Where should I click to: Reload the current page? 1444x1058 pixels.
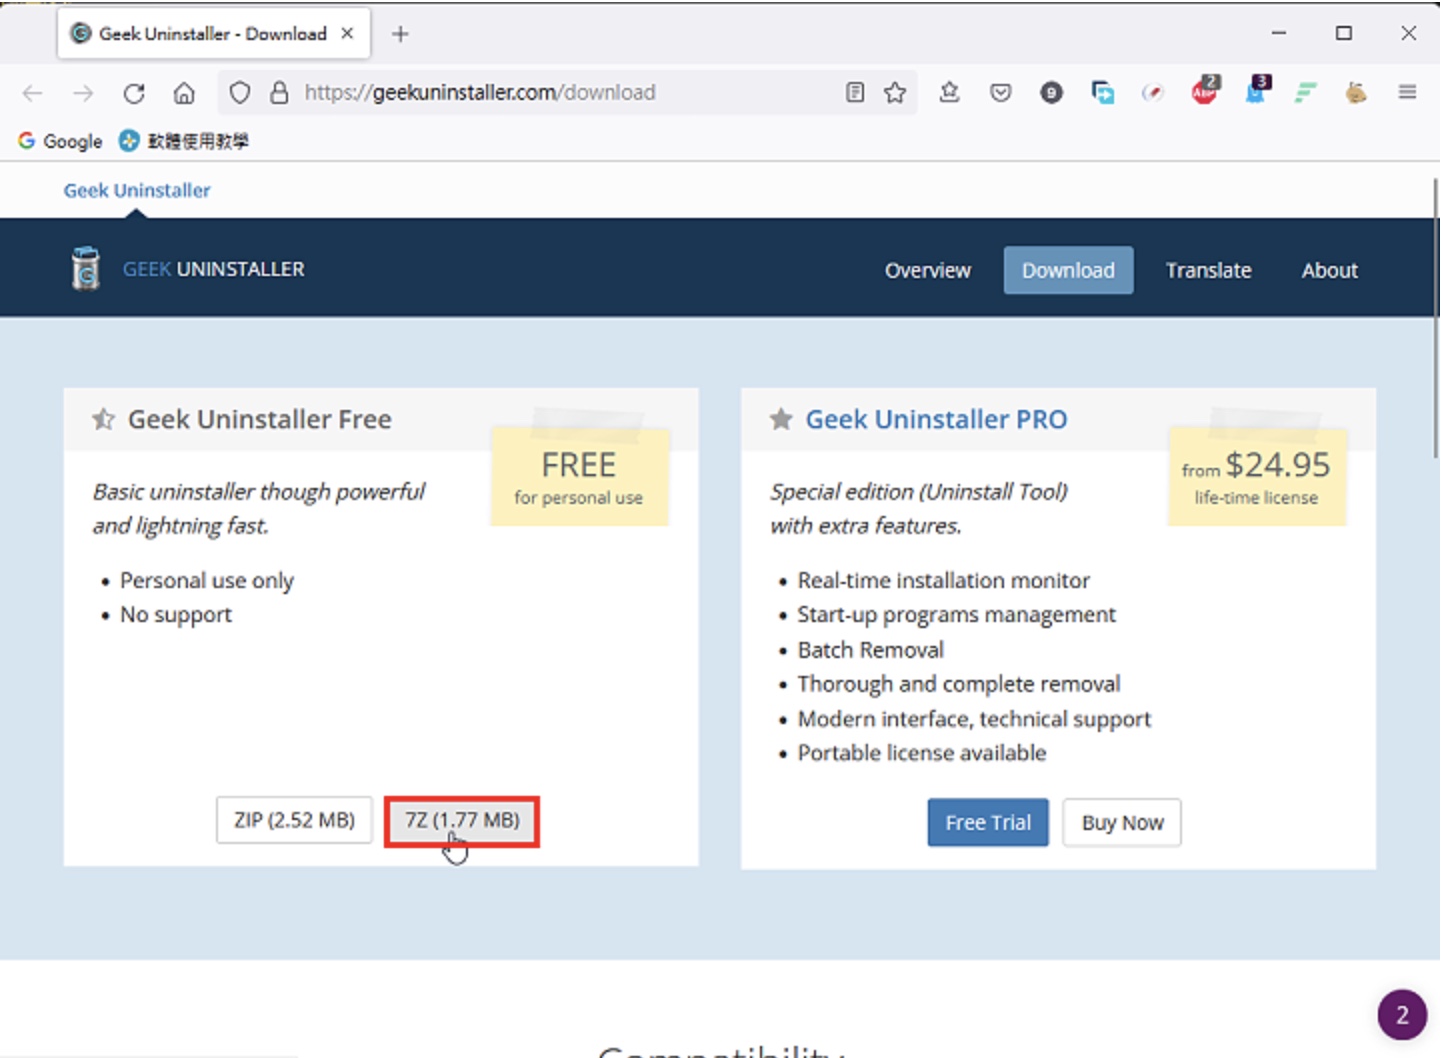[x=134, y=93]
